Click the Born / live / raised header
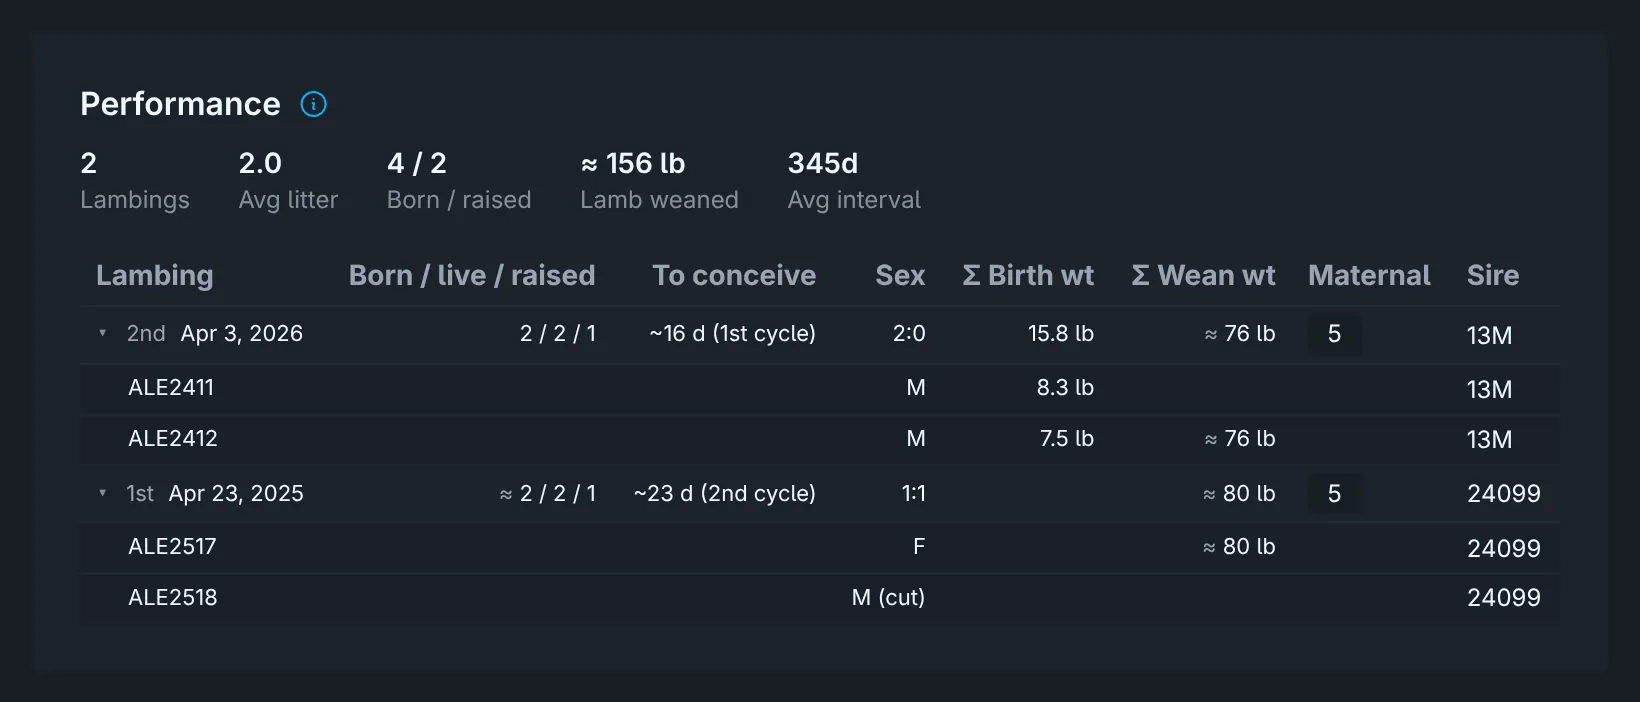The width and height of the screenshot is (1640, 702). [472, 275]
